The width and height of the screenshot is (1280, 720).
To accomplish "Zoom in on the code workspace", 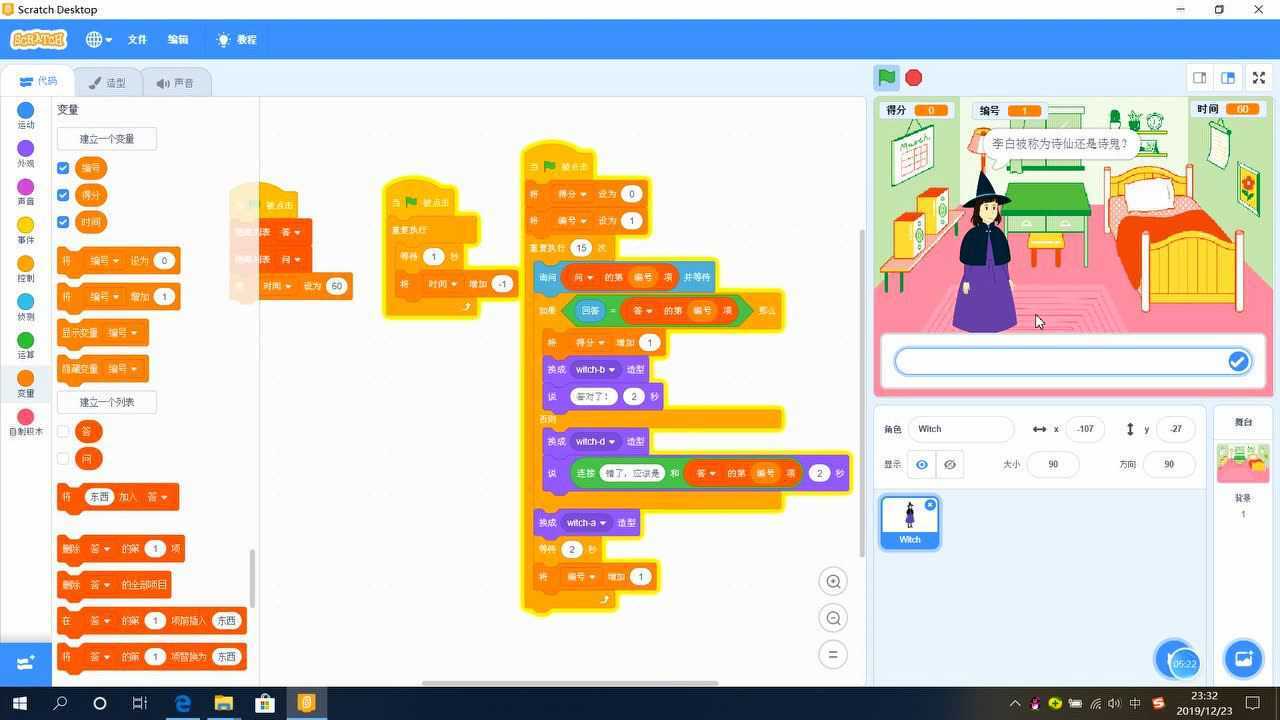I will pyautogui.click(x=833, y=582).
